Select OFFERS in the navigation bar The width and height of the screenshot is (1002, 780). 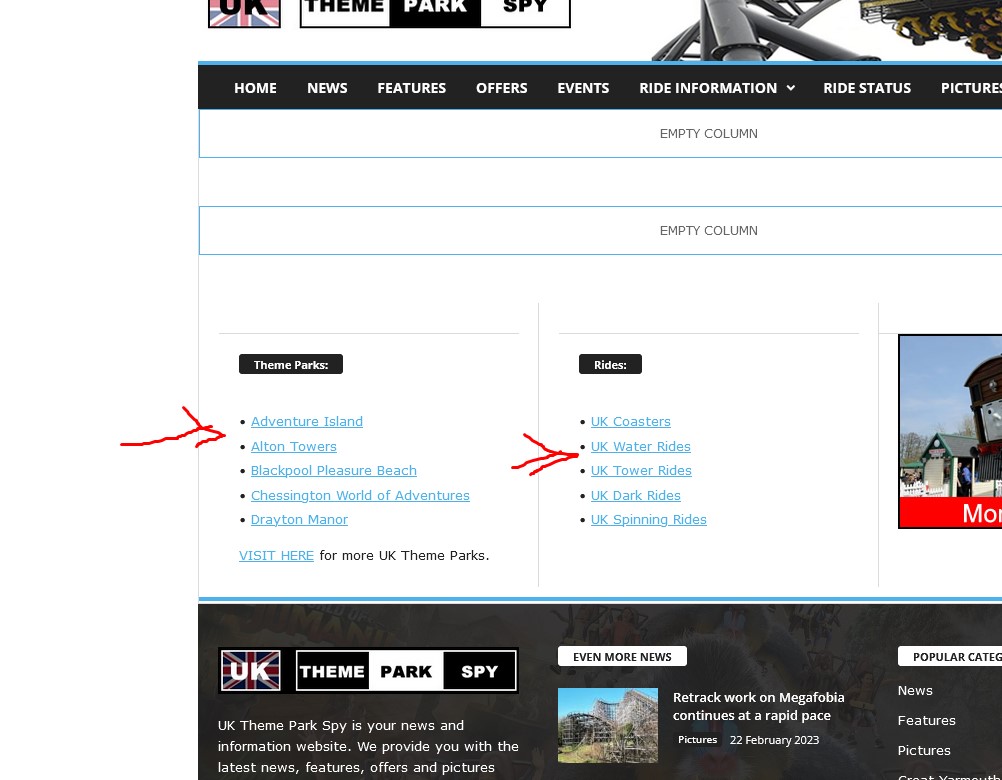click(501, 88)
